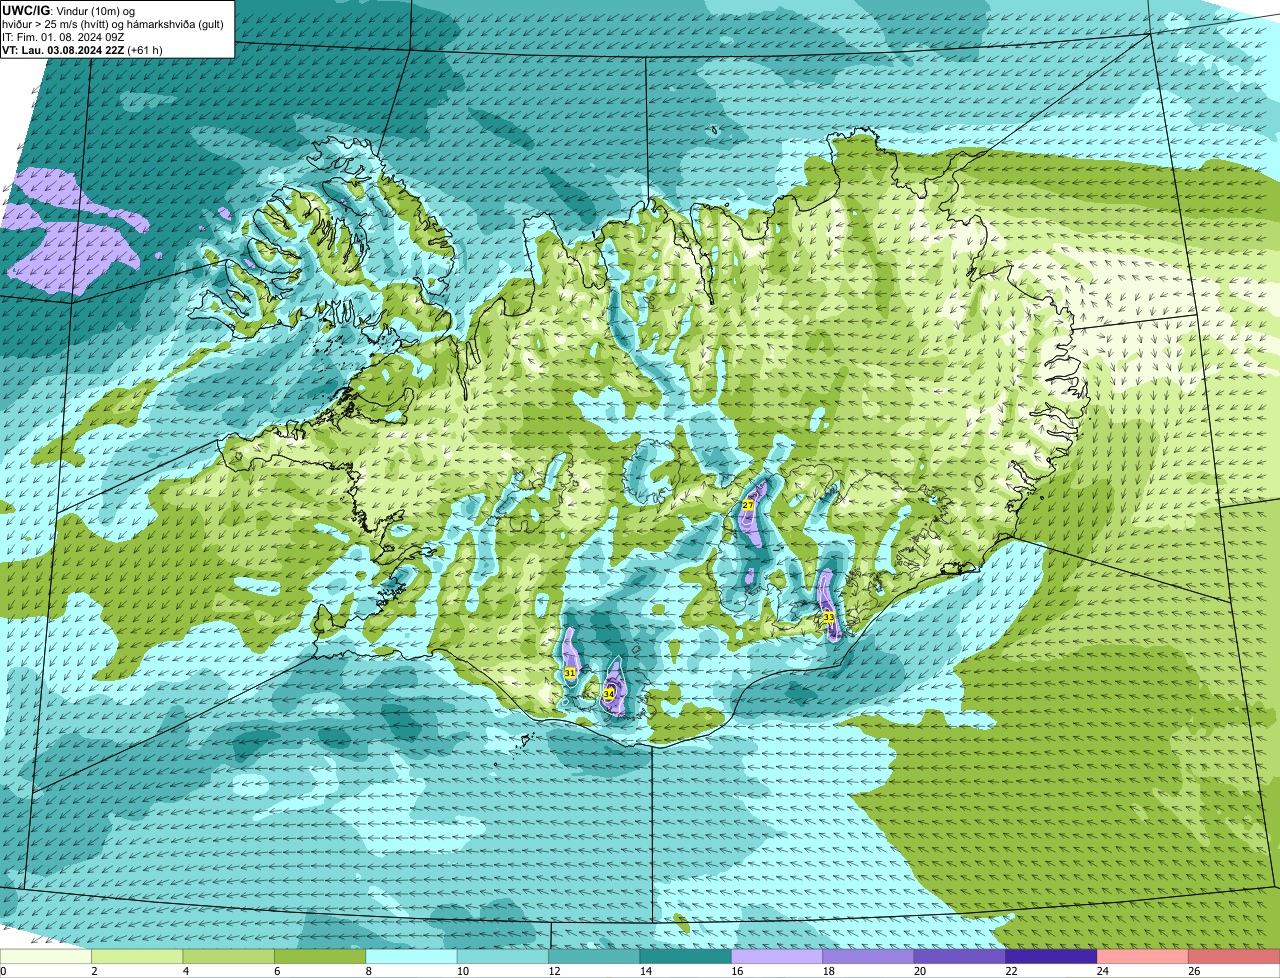Click the yellow gust label 27
Viewport: 1280px width, 978px height.
(x=747, y=506)
